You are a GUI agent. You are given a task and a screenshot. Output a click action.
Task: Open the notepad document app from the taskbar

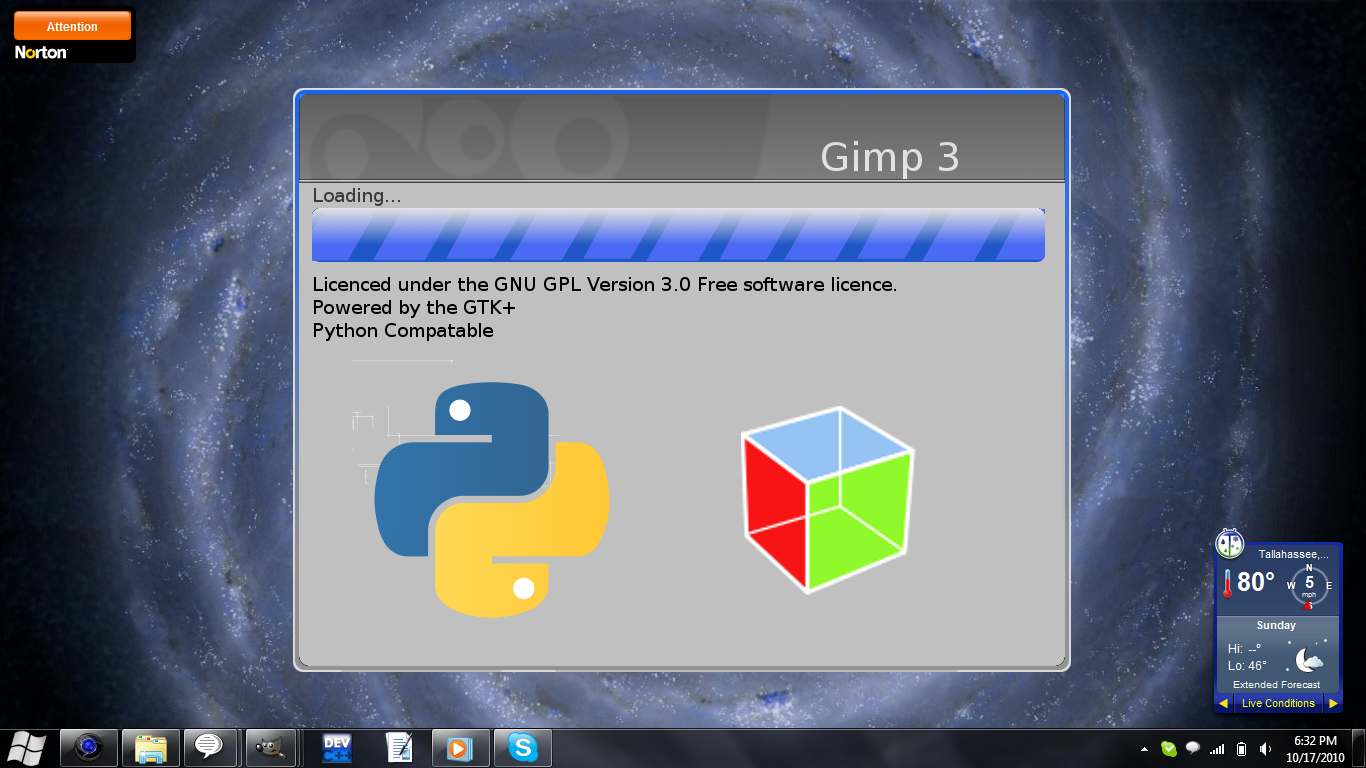[x=398, y=747]
